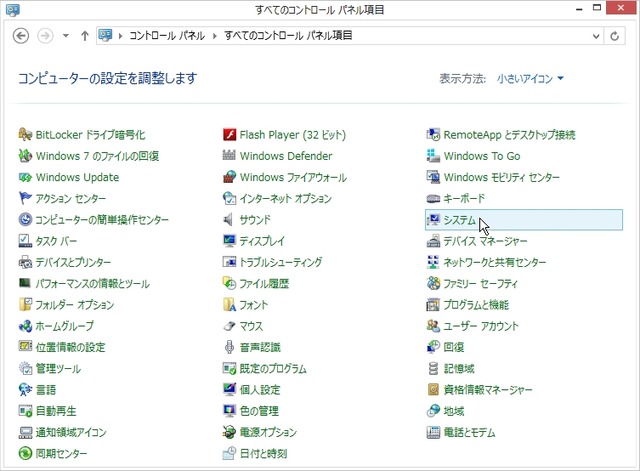This screenshot has height=471, width=640.
Task: Click すべてのコントロール パネル項目 breadcrumb segment
Action: (288, 36)
